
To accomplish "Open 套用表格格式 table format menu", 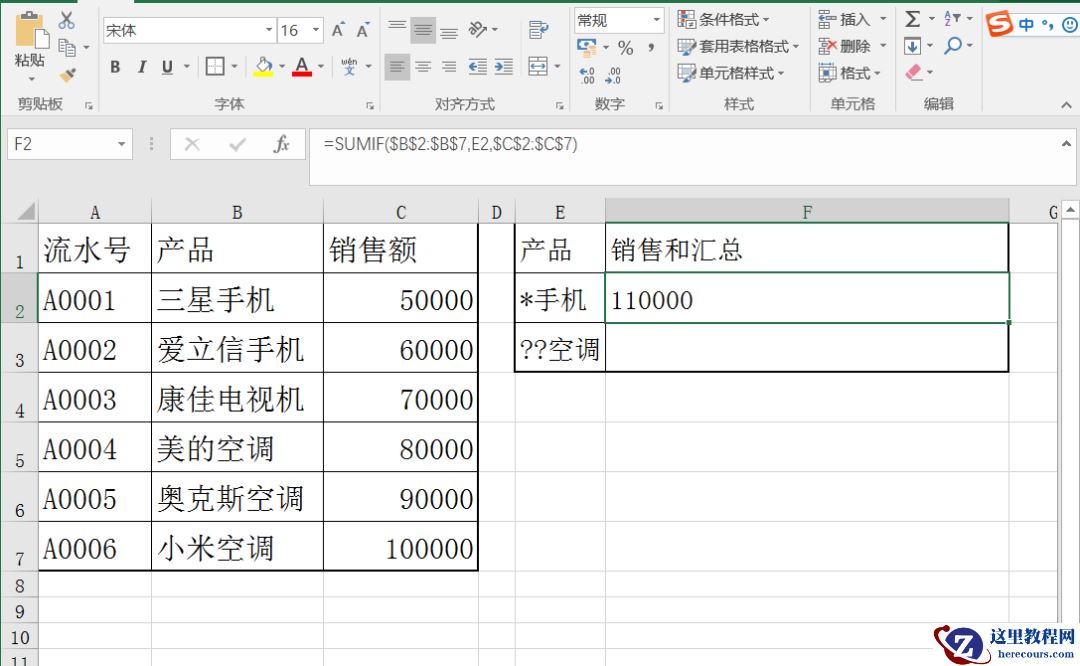I will click(x=738, y=46).
